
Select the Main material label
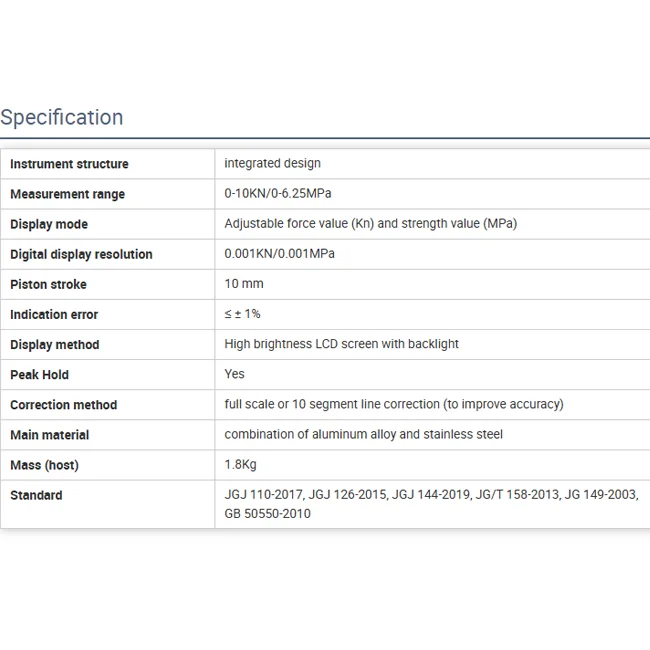point(49,435)
